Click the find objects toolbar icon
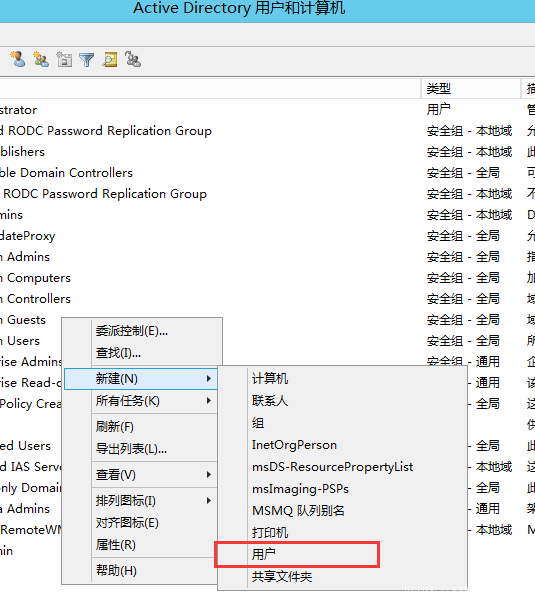Screen dimensions: 535x605 110,59
